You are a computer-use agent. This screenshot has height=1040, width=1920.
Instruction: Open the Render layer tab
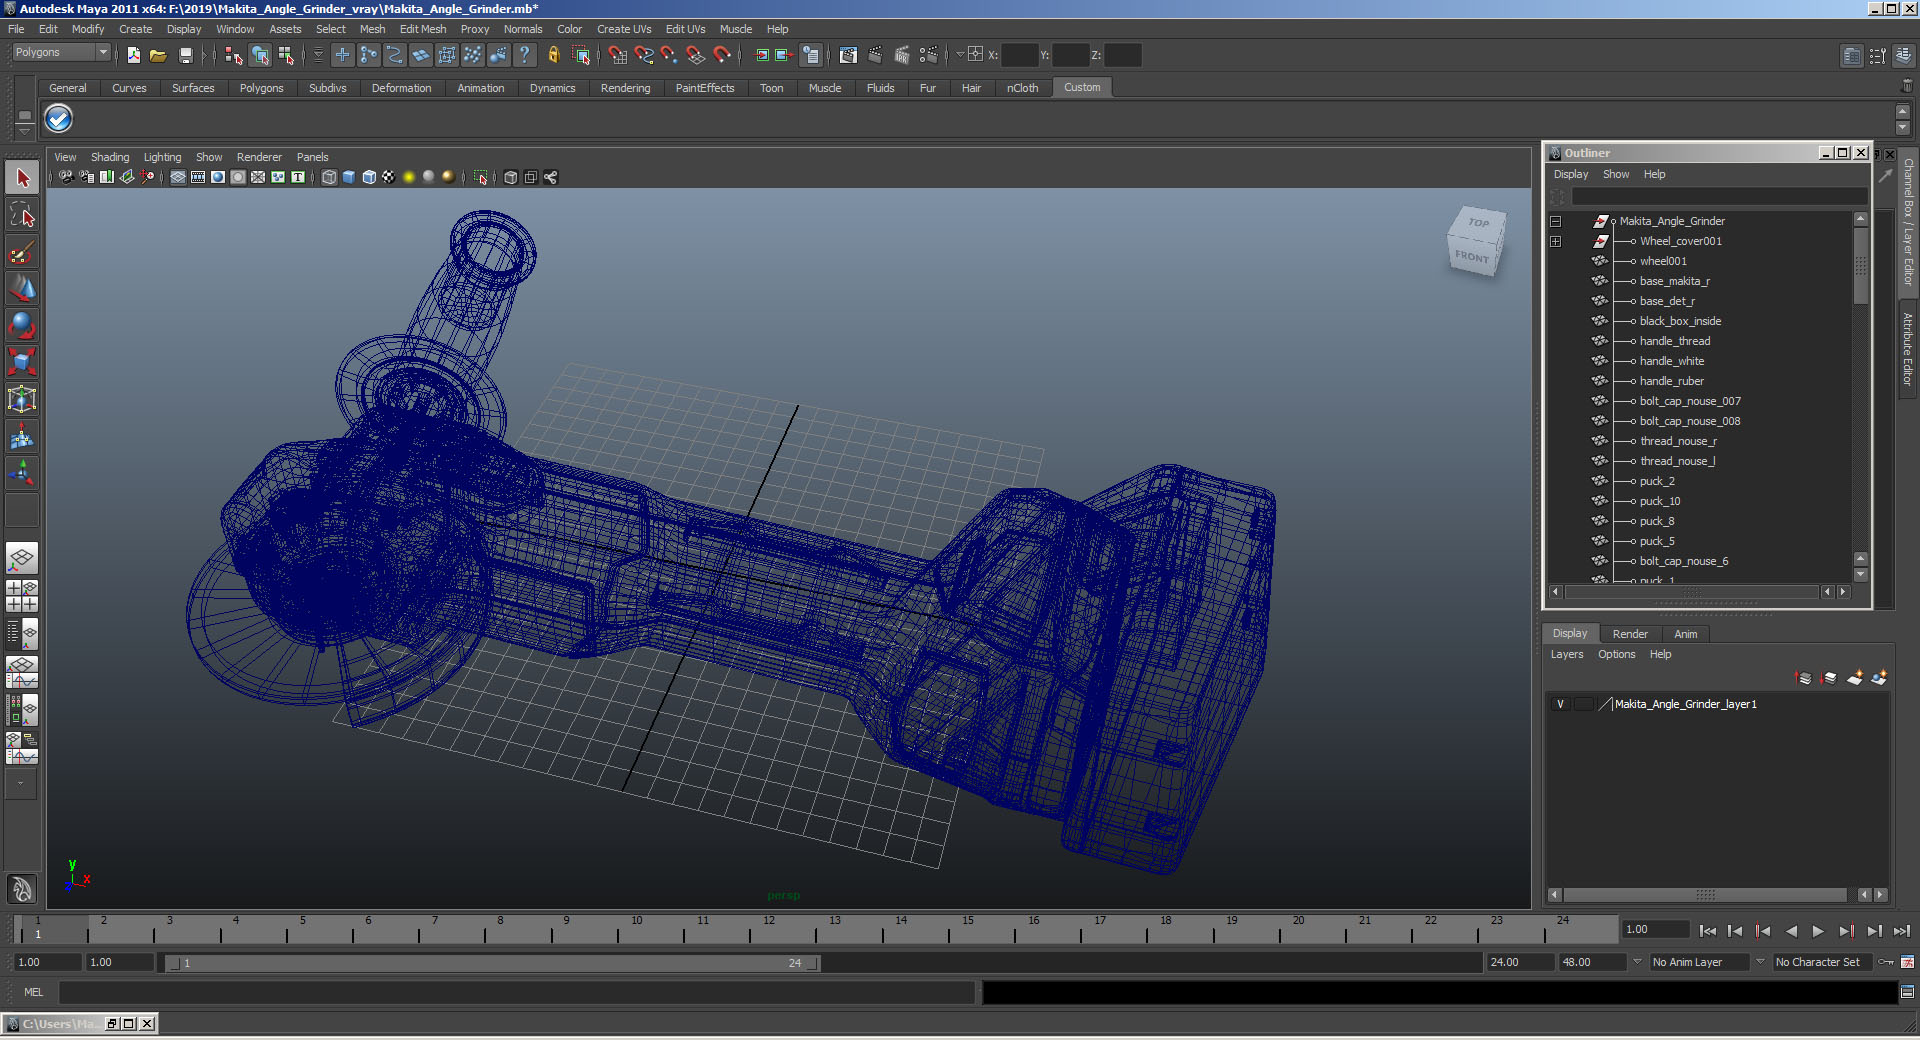(x=1630, y=634)
